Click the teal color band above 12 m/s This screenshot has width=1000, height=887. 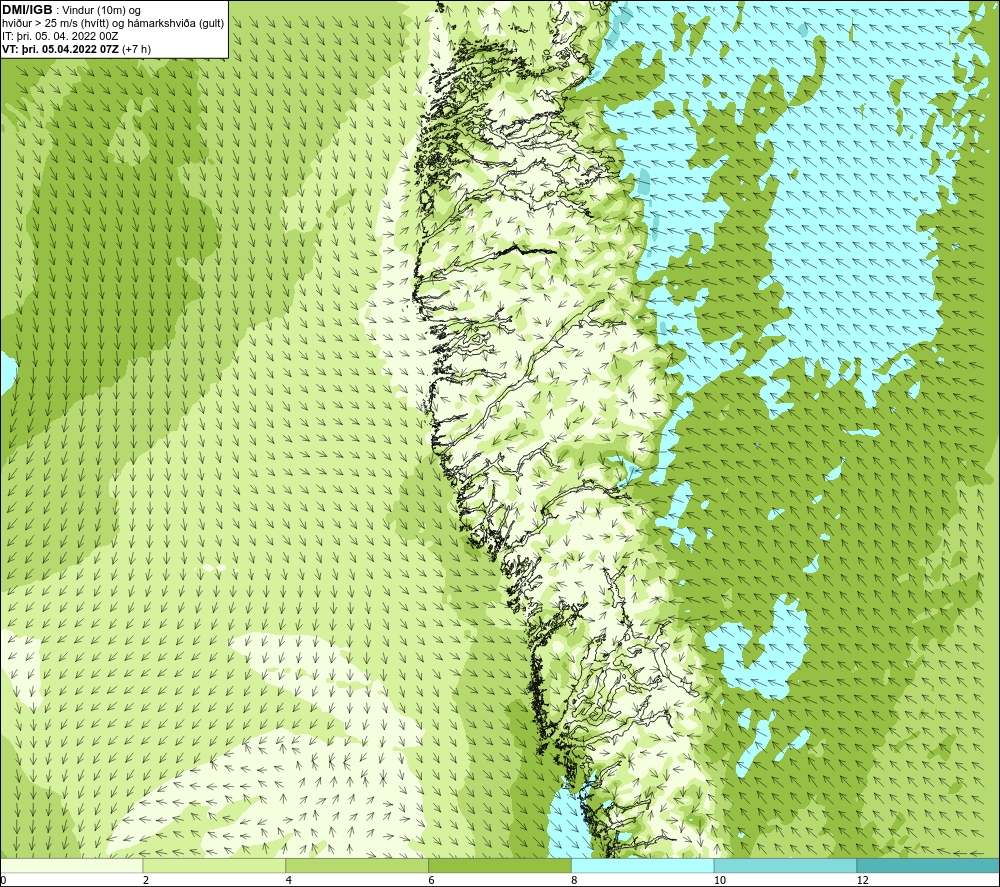[x=929, y=865]
